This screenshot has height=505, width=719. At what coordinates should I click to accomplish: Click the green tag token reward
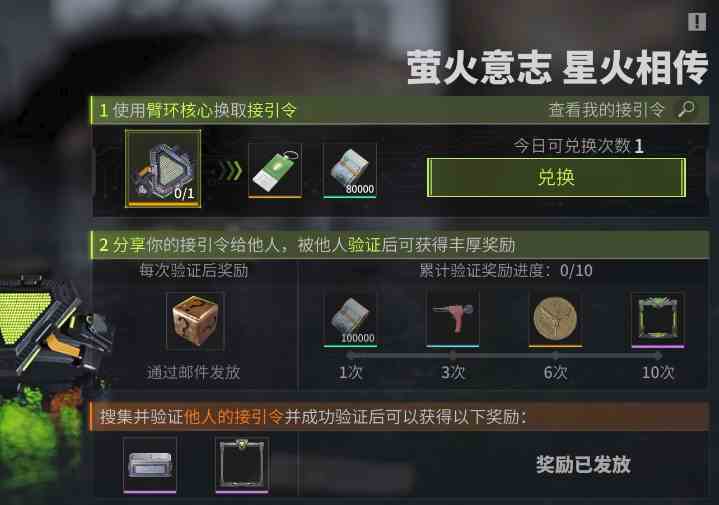click(275, 170)
